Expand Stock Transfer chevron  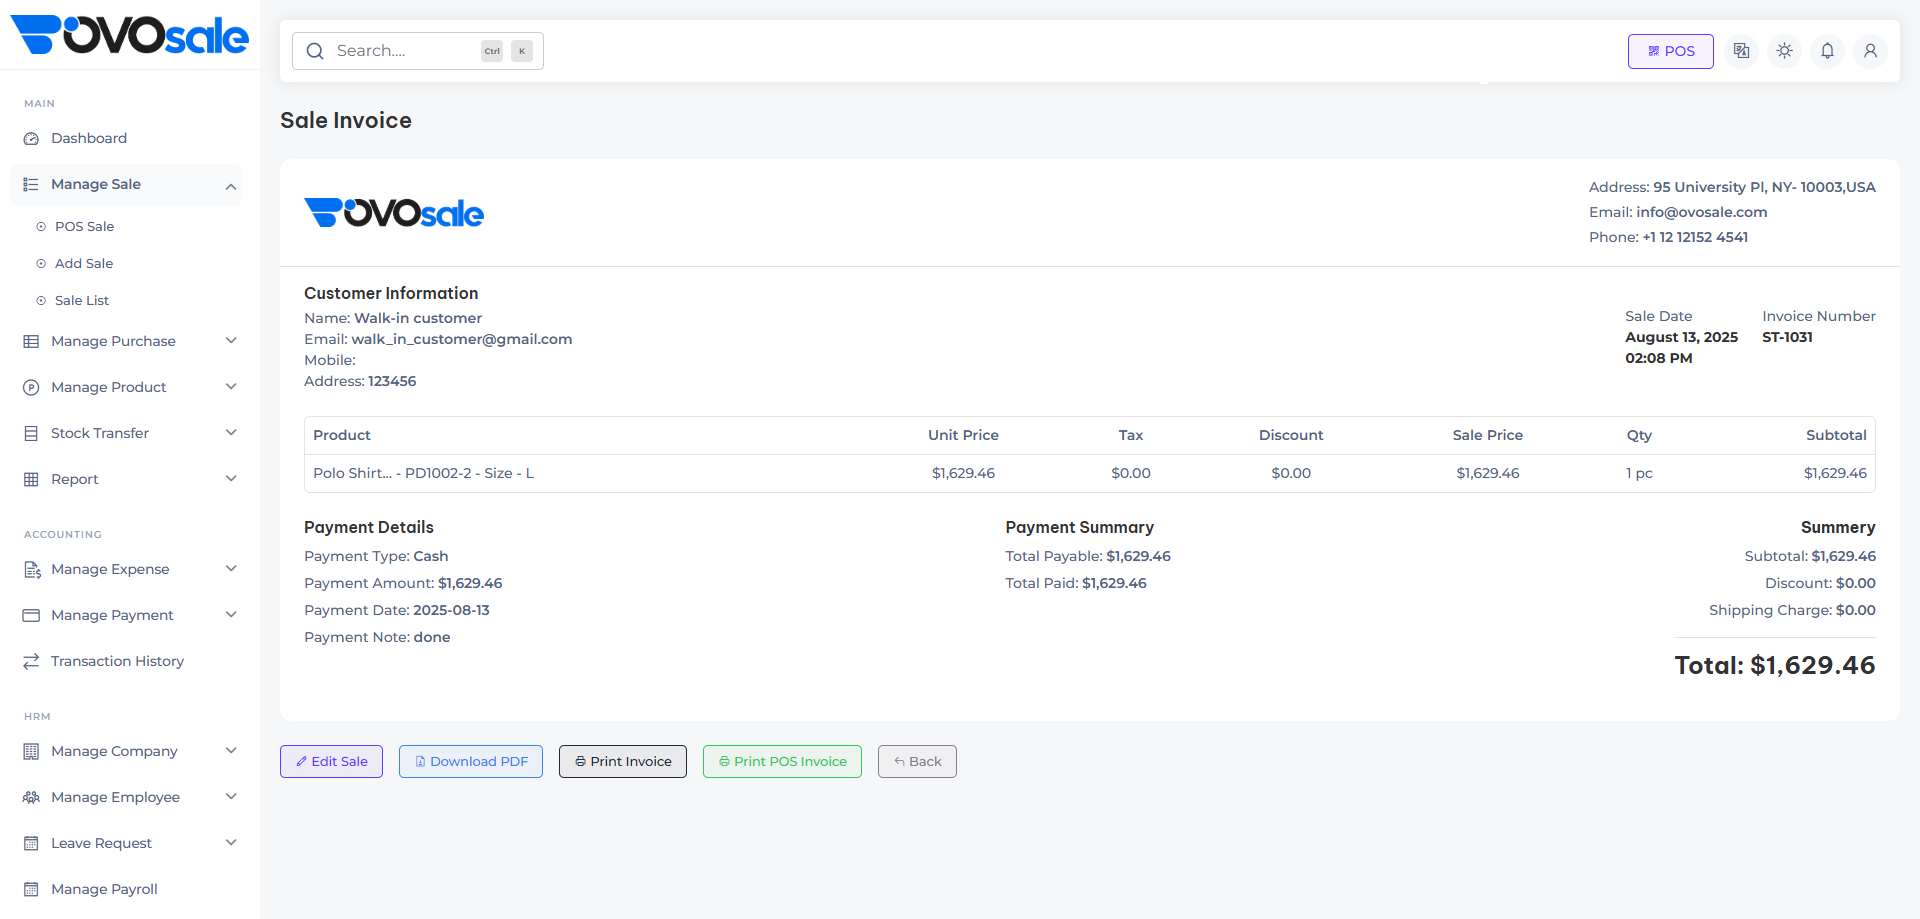pyautogui.click(x=231, y=433)
